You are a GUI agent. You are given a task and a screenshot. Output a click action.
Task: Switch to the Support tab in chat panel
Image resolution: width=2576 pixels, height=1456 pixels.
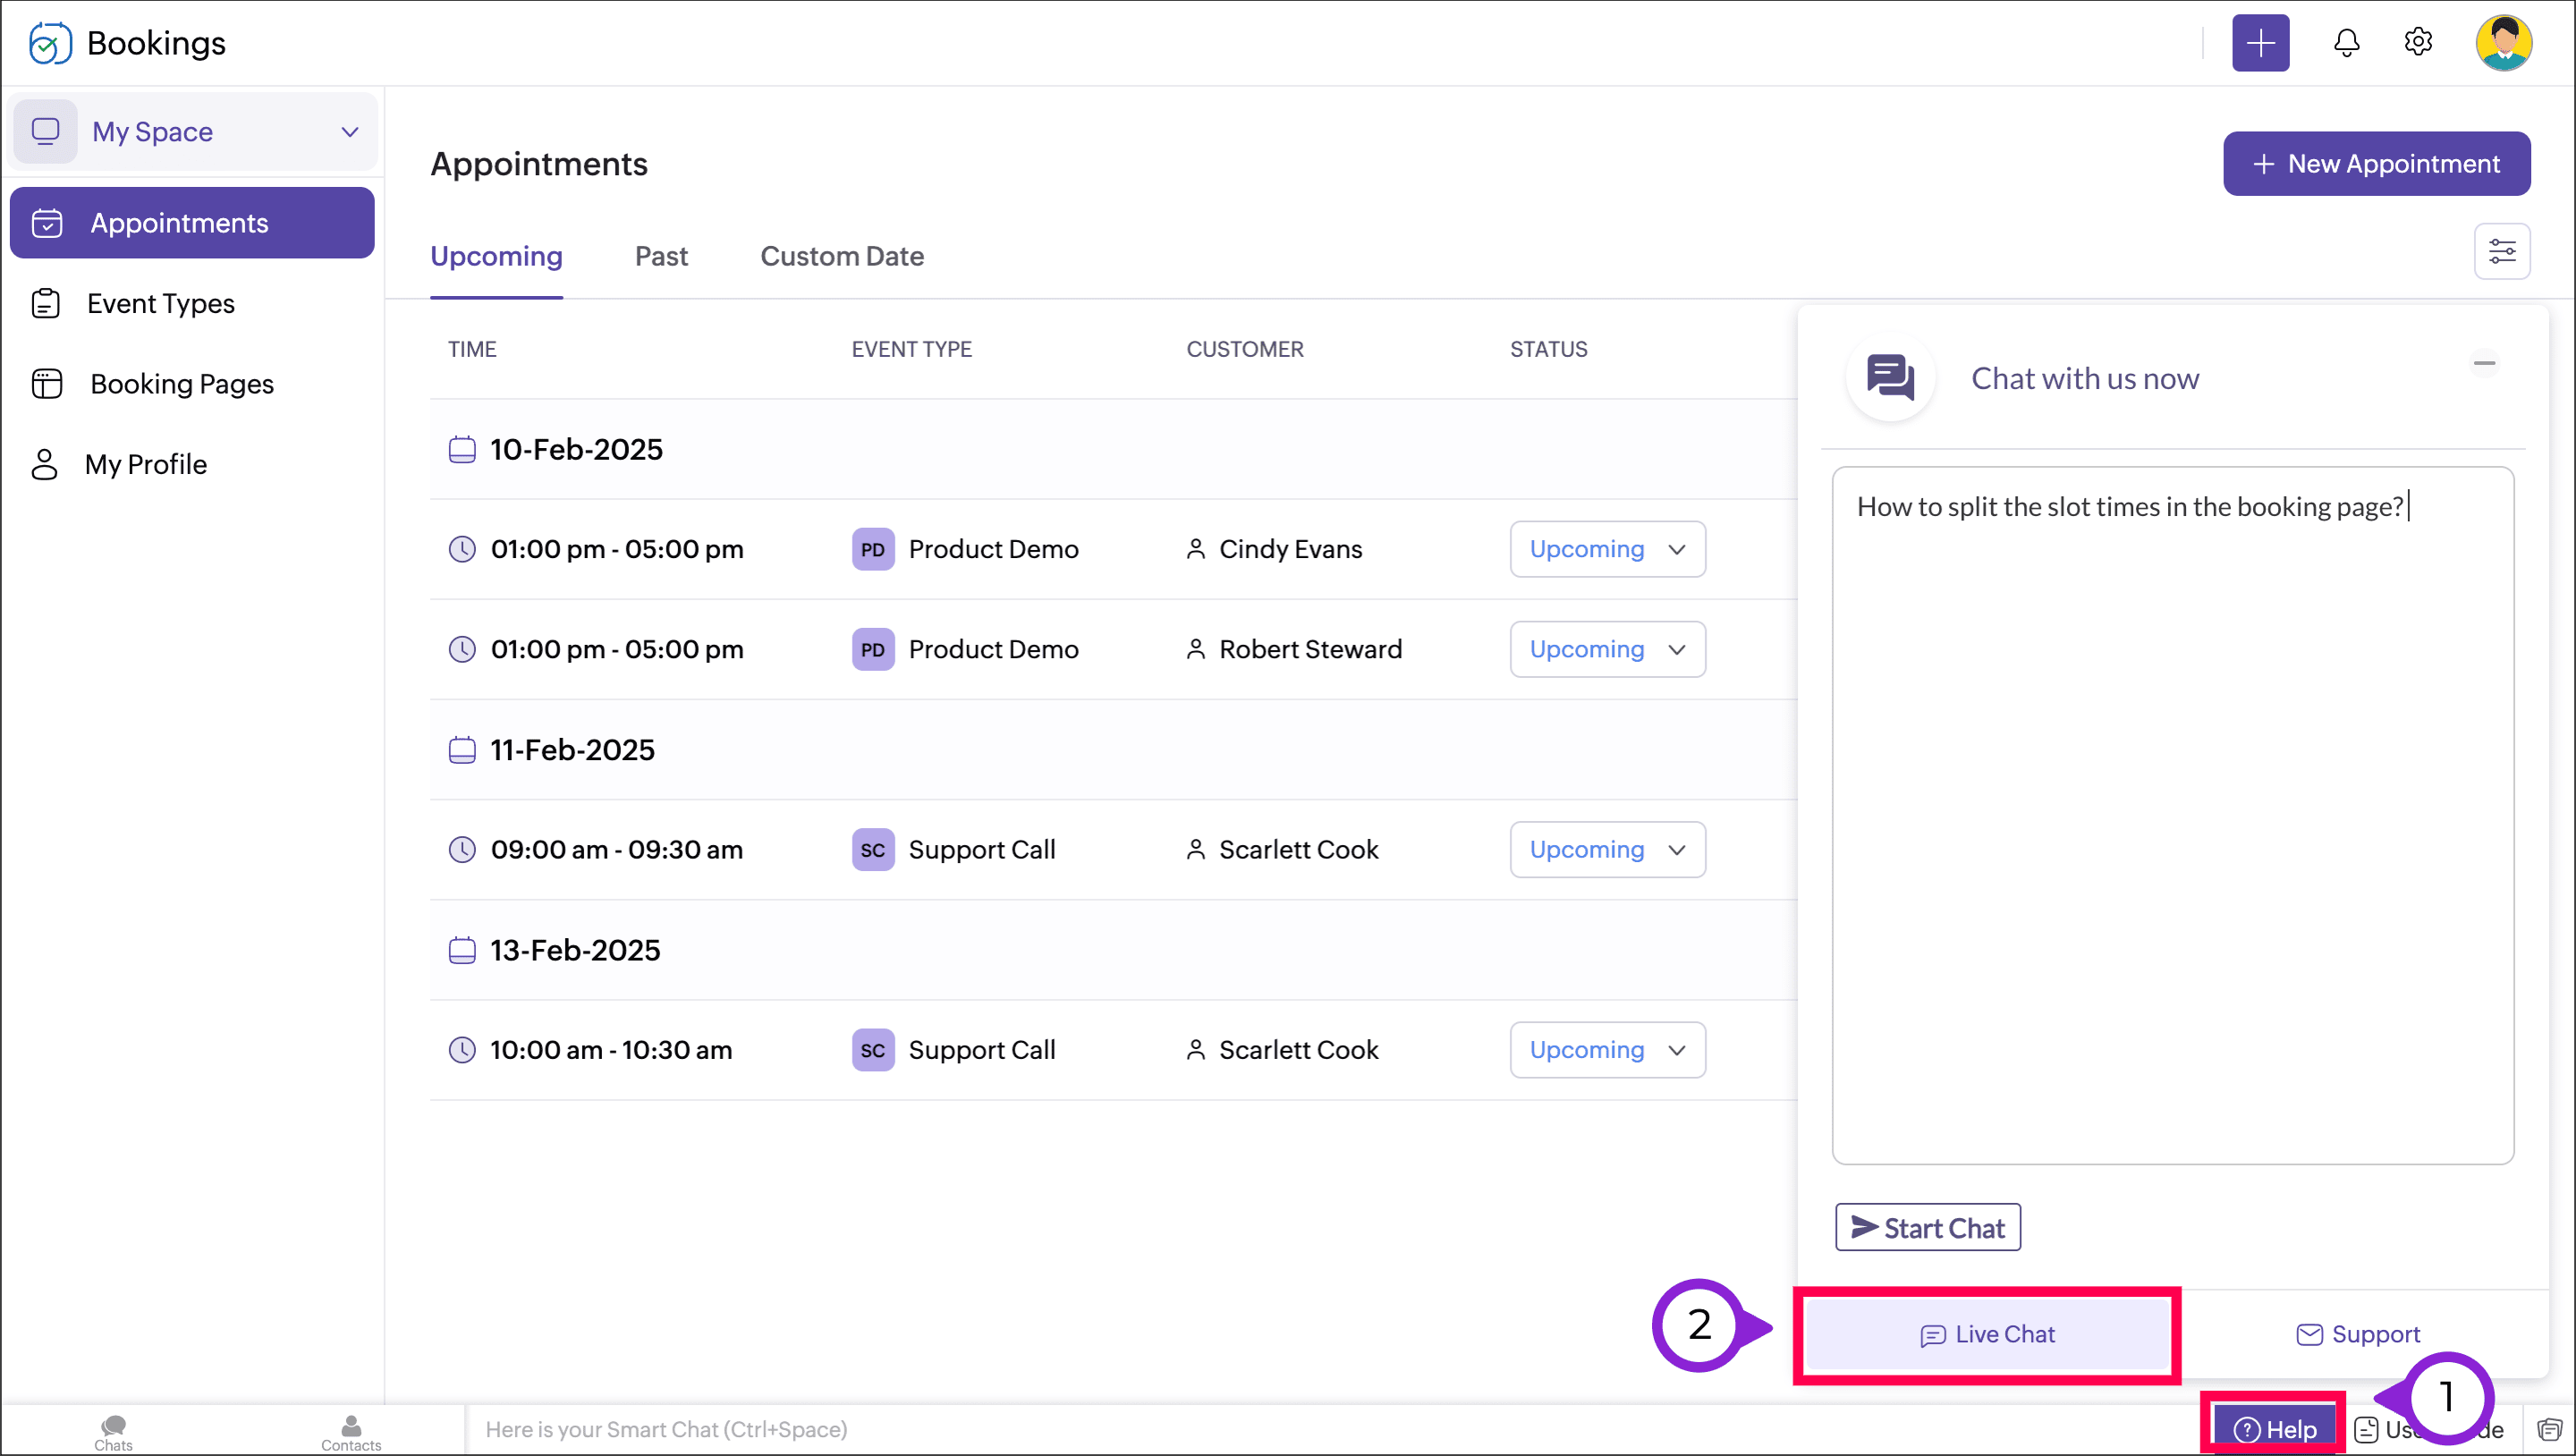[x=2357, y=1333]
